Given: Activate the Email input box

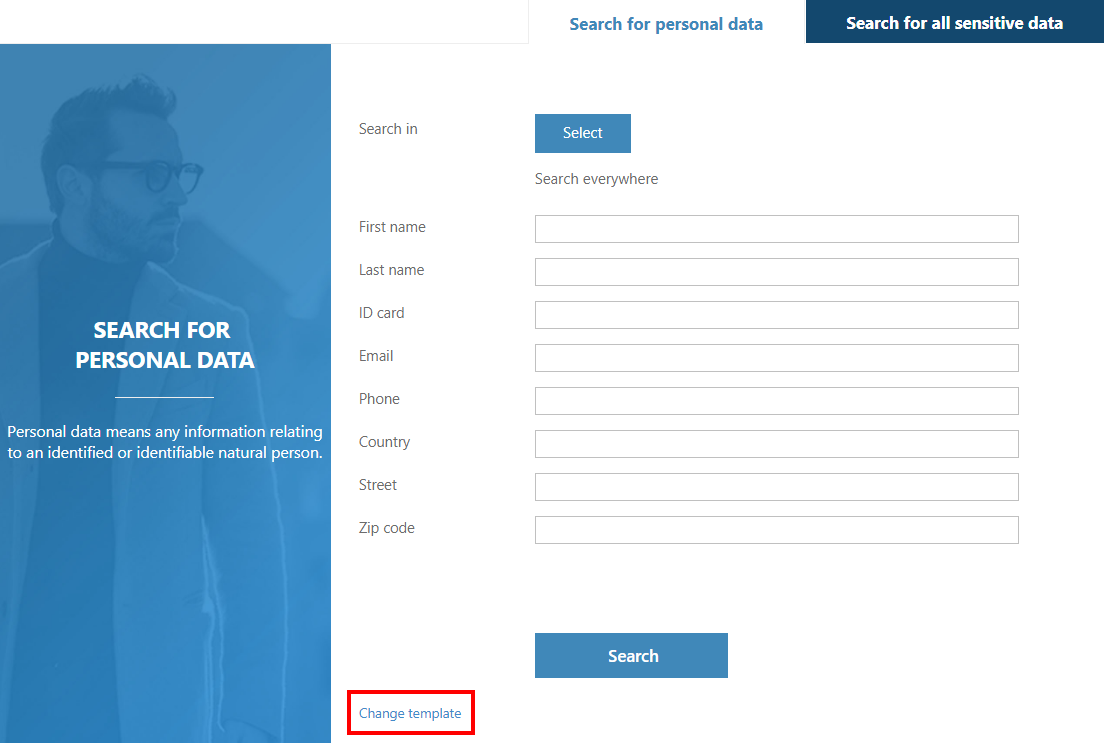Looking at the screenshot, I should [x=776, y=358].
